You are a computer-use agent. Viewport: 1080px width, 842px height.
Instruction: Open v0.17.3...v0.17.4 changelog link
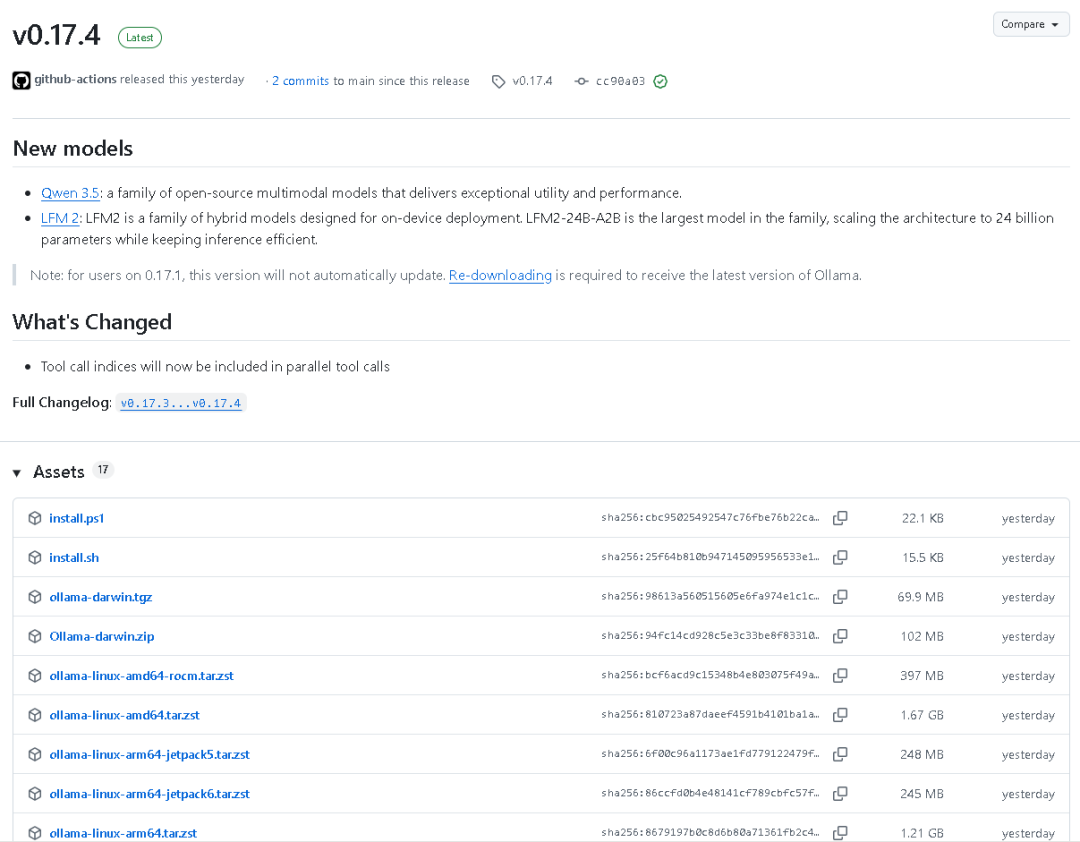click(180, 403)
